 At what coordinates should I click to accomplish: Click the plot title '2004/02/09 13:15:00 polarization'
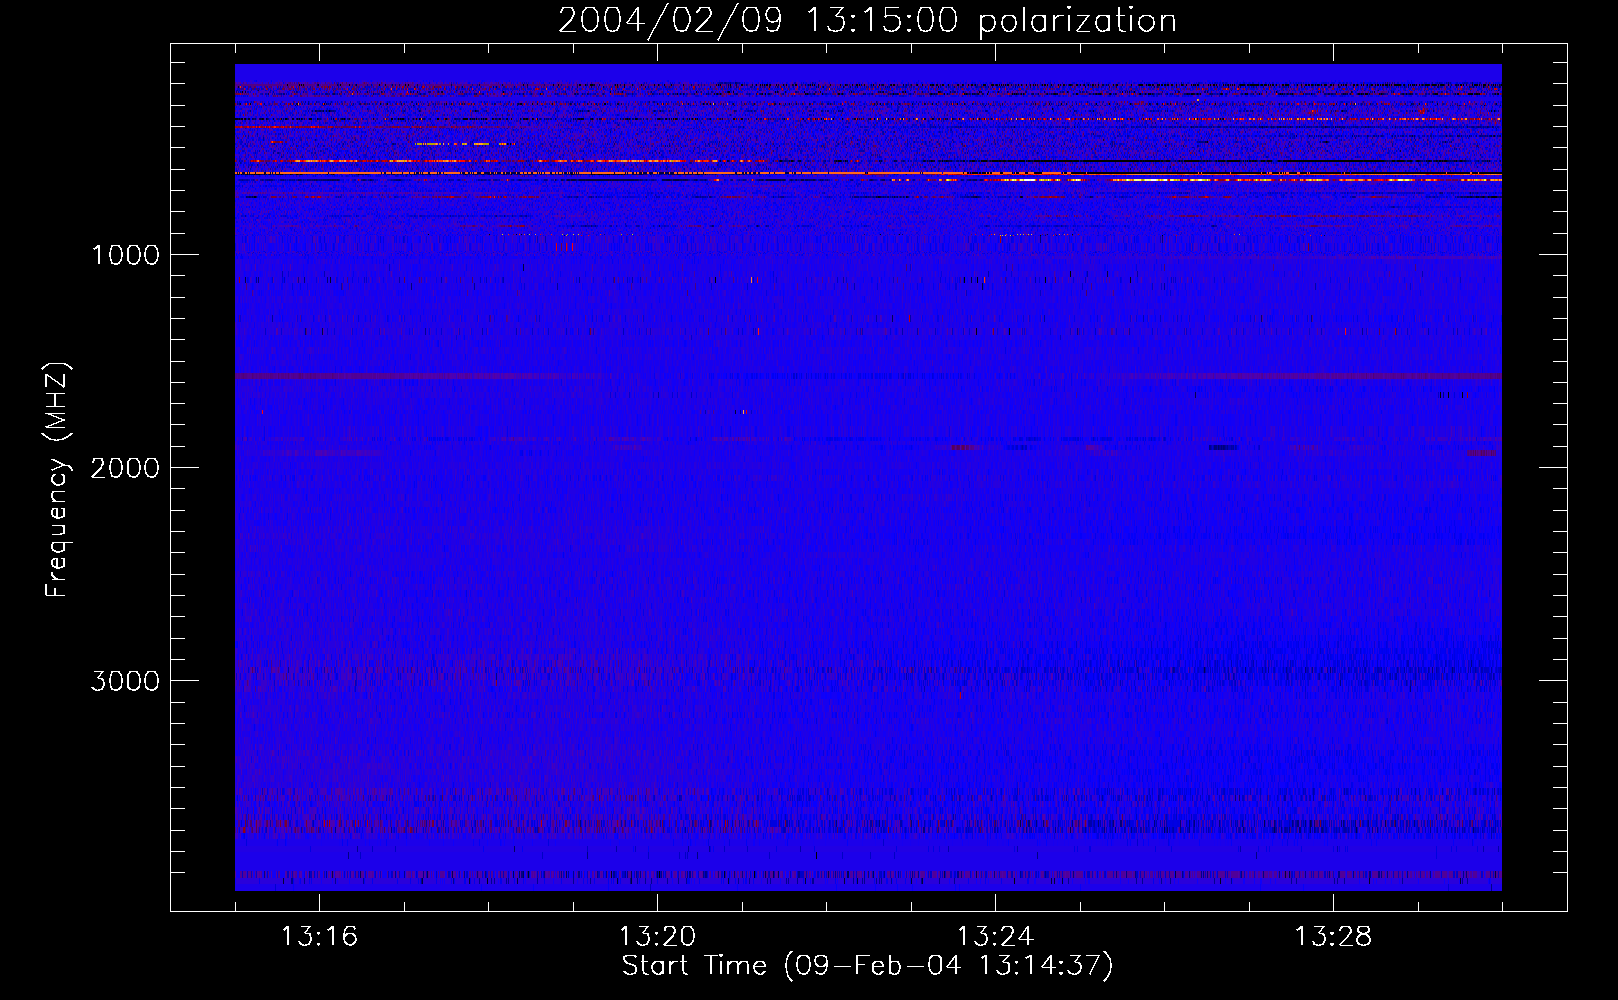pyautogui.click(x=867, y=21)
